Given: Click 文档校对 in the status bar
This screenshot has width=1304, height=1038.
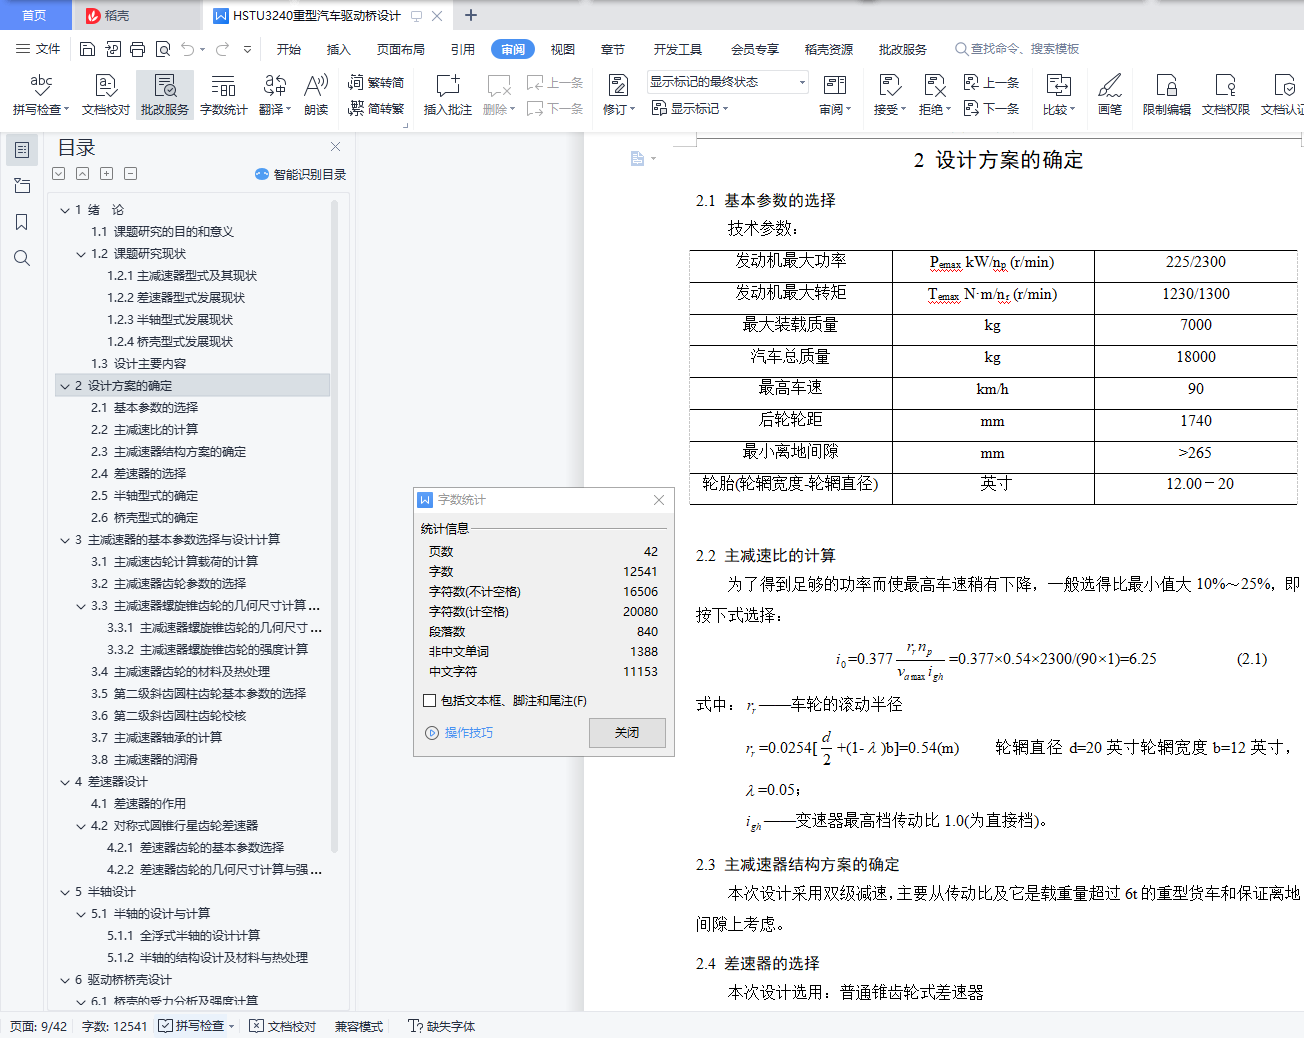Looking at the screenshot, I should [282, 1026].
